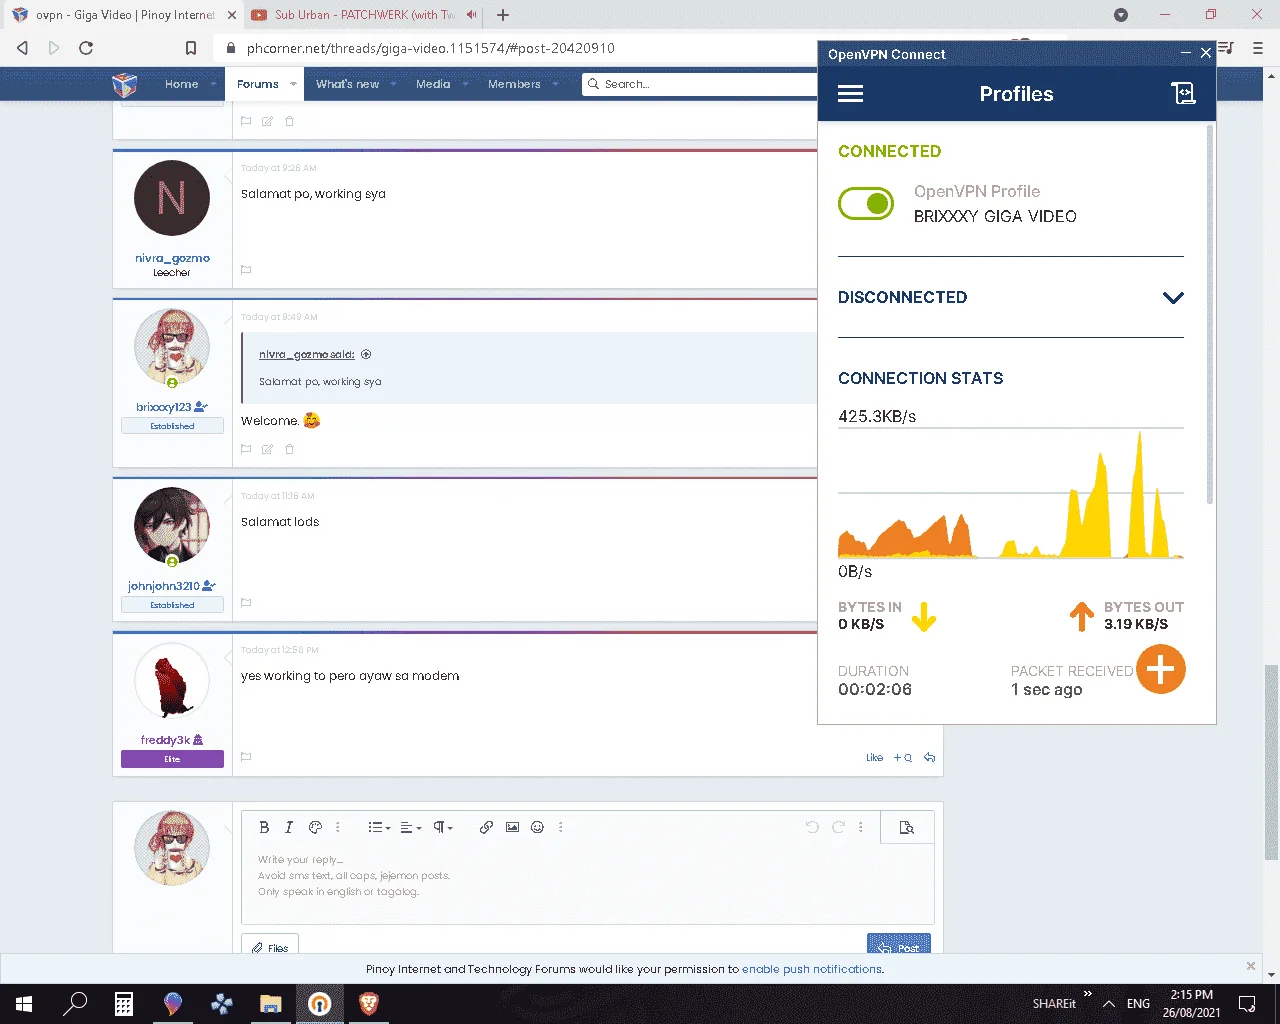Viewport: 1280px width, 1024px height.
Task: Click the redo icon in editor
Action: pyautogui.click(x=838, y=827)
